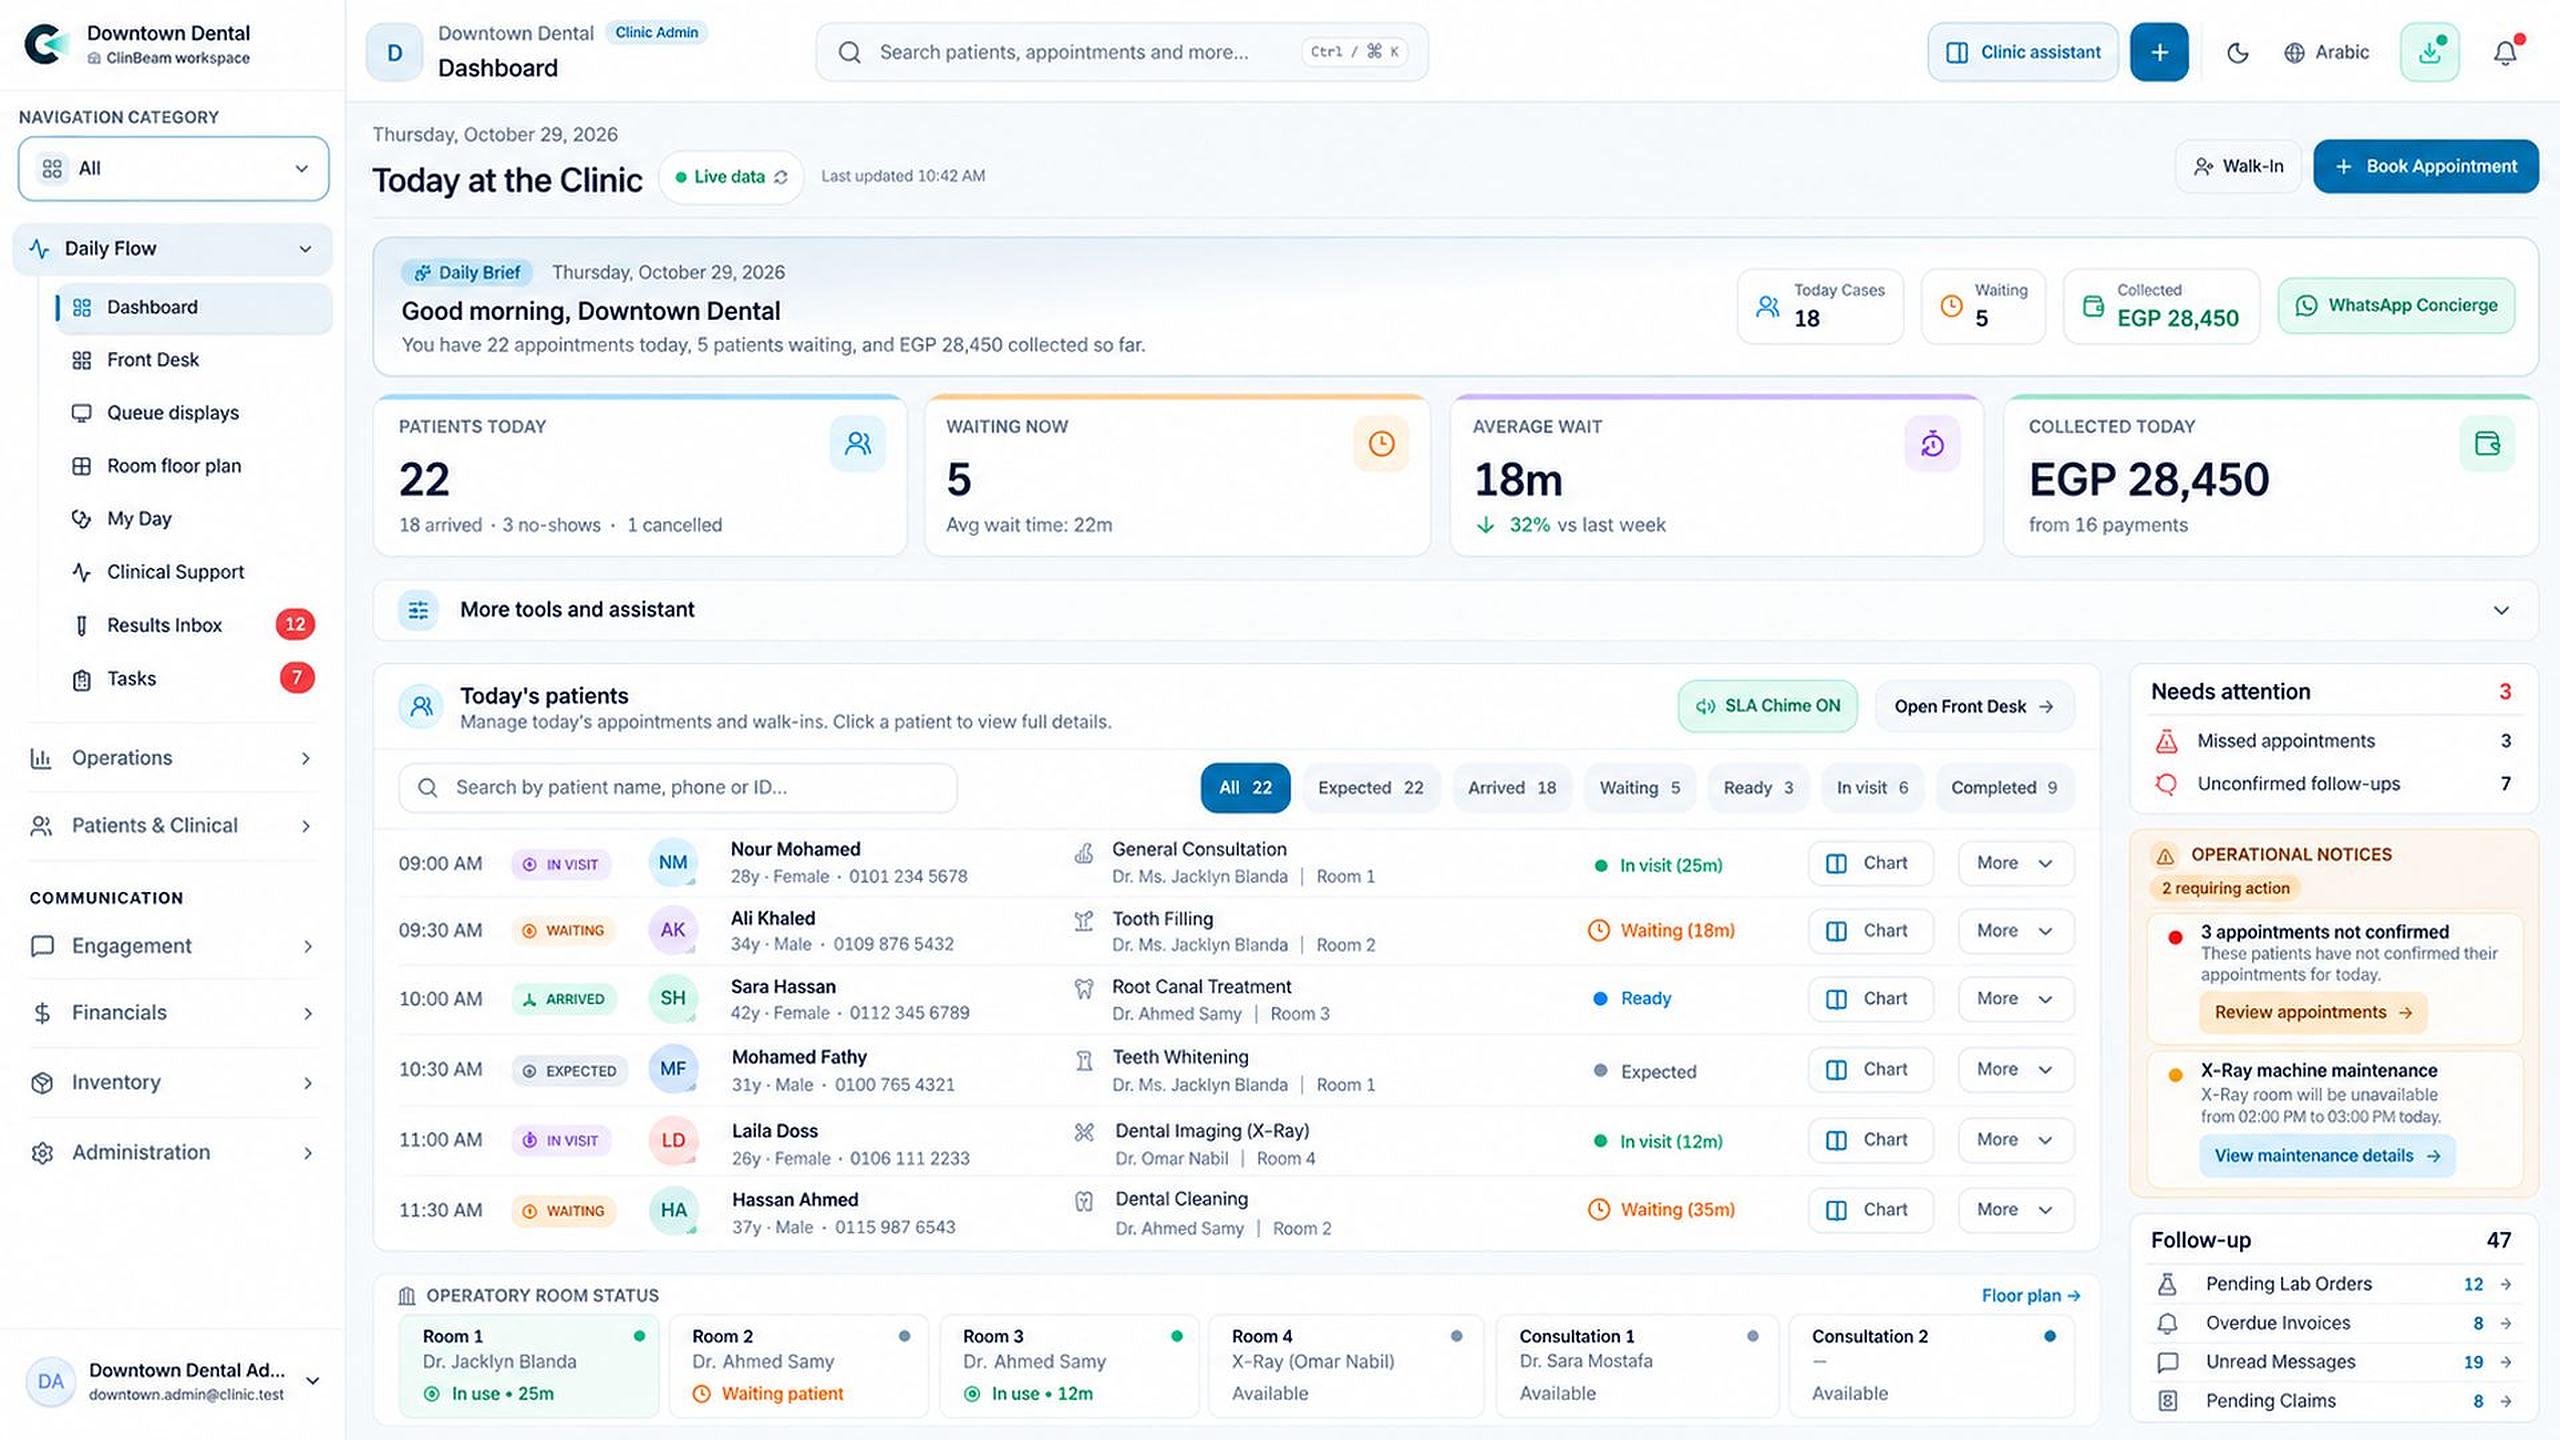Click Search by patient name field
The width and height of the screenshot is (2560, 1440).
coord(678,788)
